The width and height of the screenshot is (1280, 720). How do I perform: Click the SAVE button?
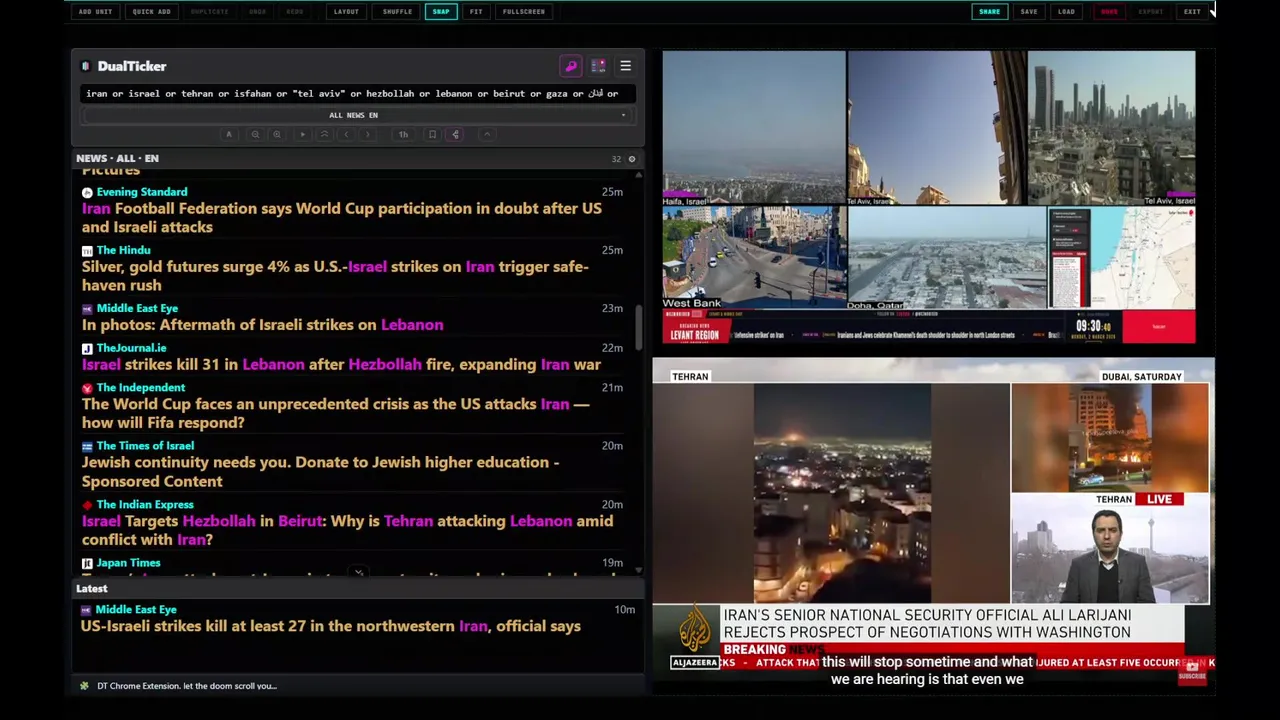tap(1029, 12)
